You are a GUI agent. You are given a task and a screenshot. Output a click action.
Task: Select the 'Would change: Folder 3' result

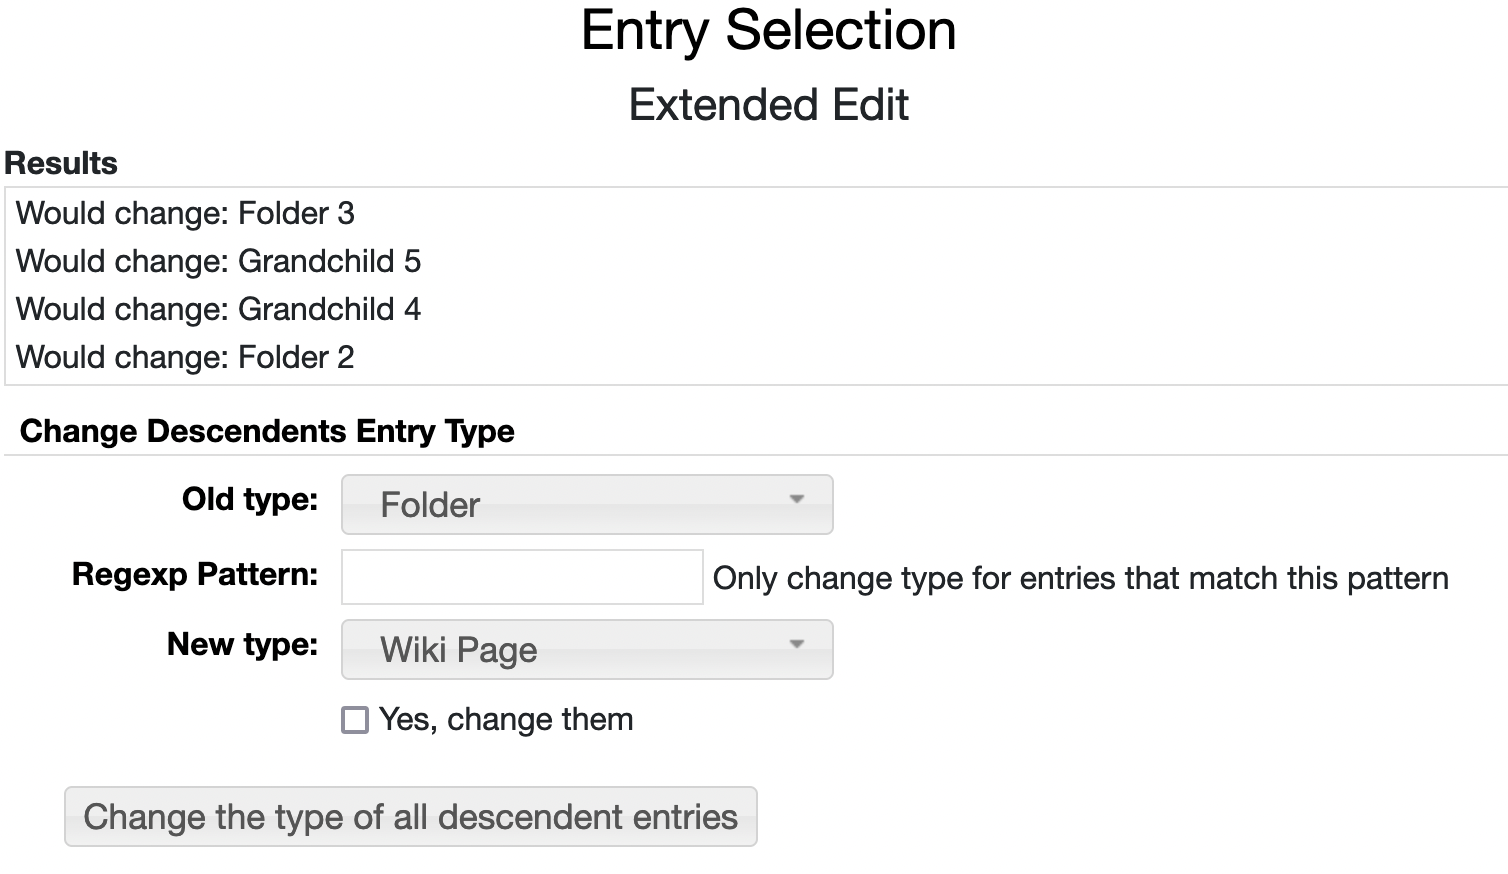185,213
